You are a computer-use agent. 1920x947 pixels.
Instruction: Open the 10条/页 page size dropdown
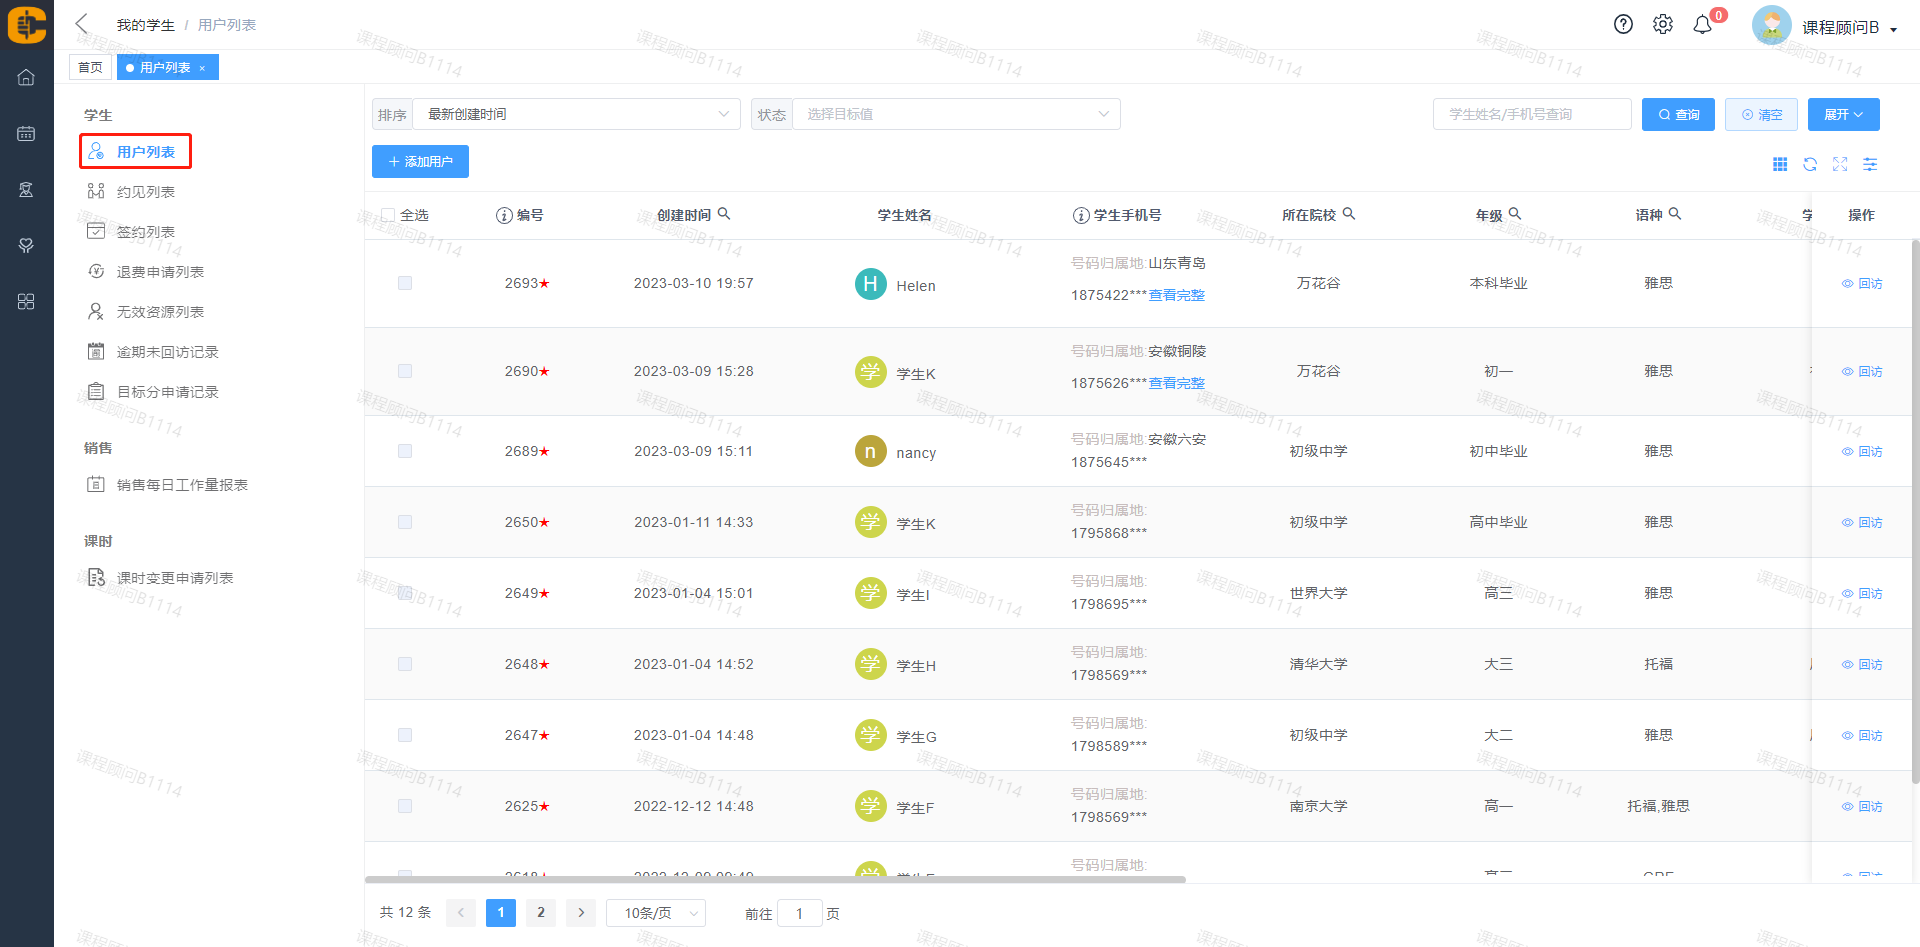coord(656,913)
